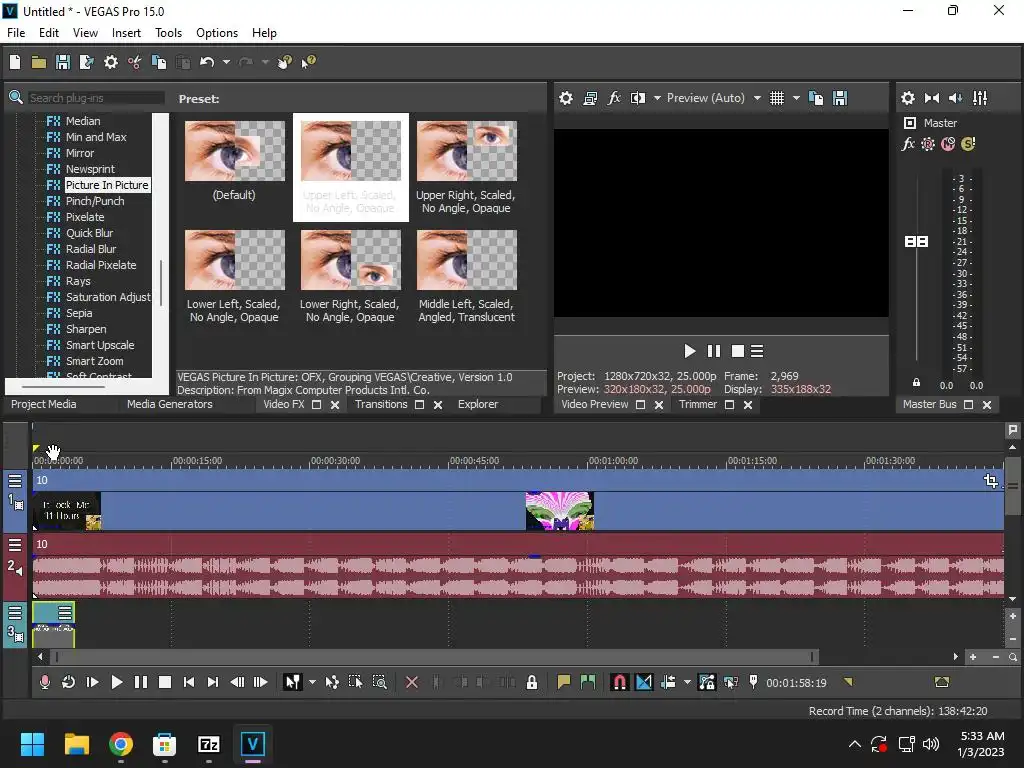Insert a marker with flag icon
The height and width of the screenshot is (768, 1024).
(x=564, y=682)
